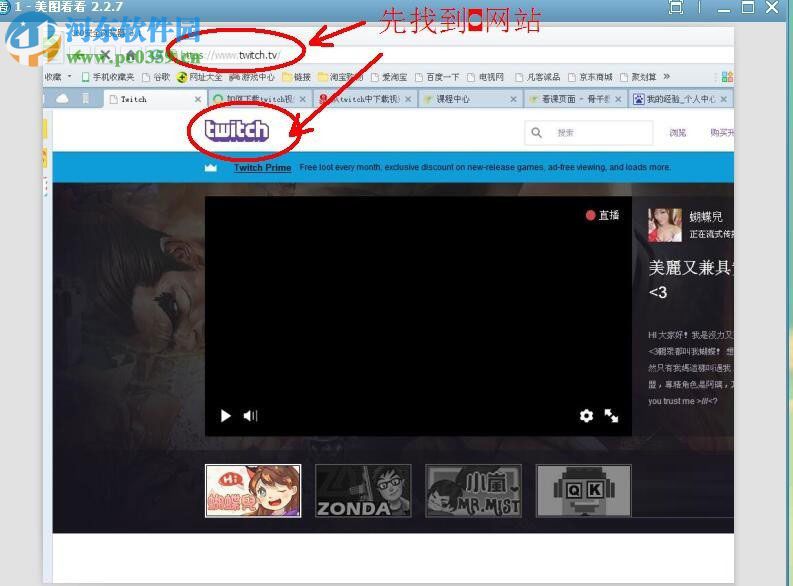
Task: Expand hidden bookmarks with » chevron
Action: [x=667, y=76]
